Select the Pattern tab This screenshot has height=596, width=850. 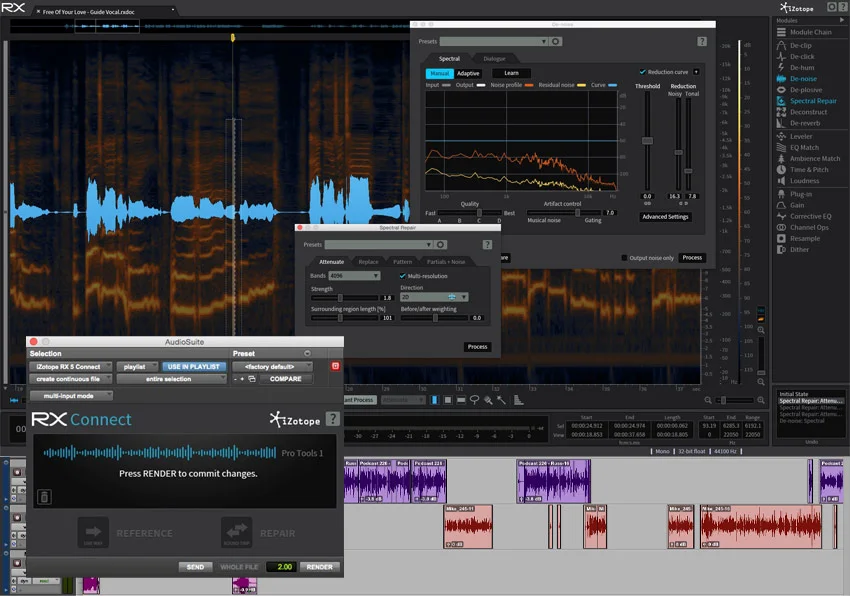[402, 261]
